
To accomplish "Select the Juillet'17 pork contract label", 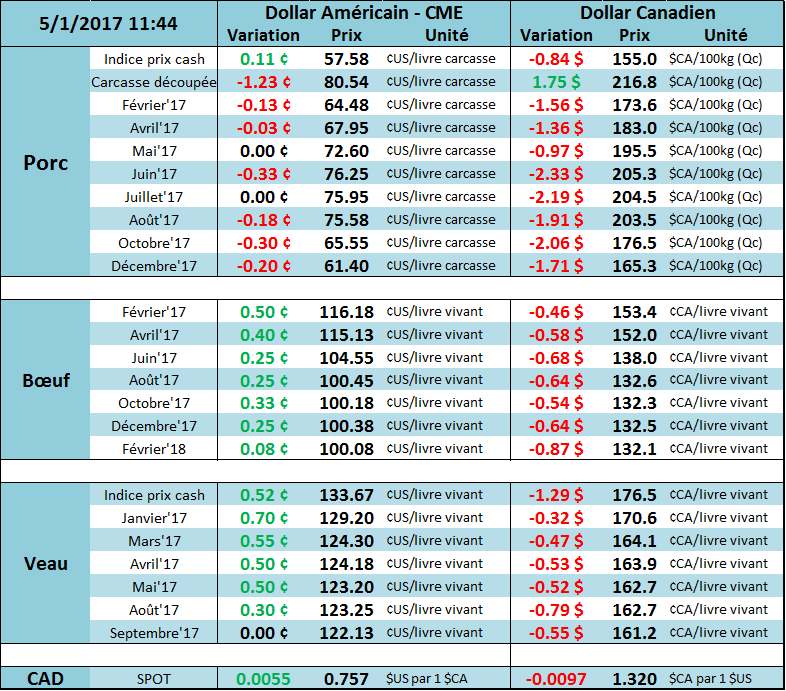I will 154,197.
